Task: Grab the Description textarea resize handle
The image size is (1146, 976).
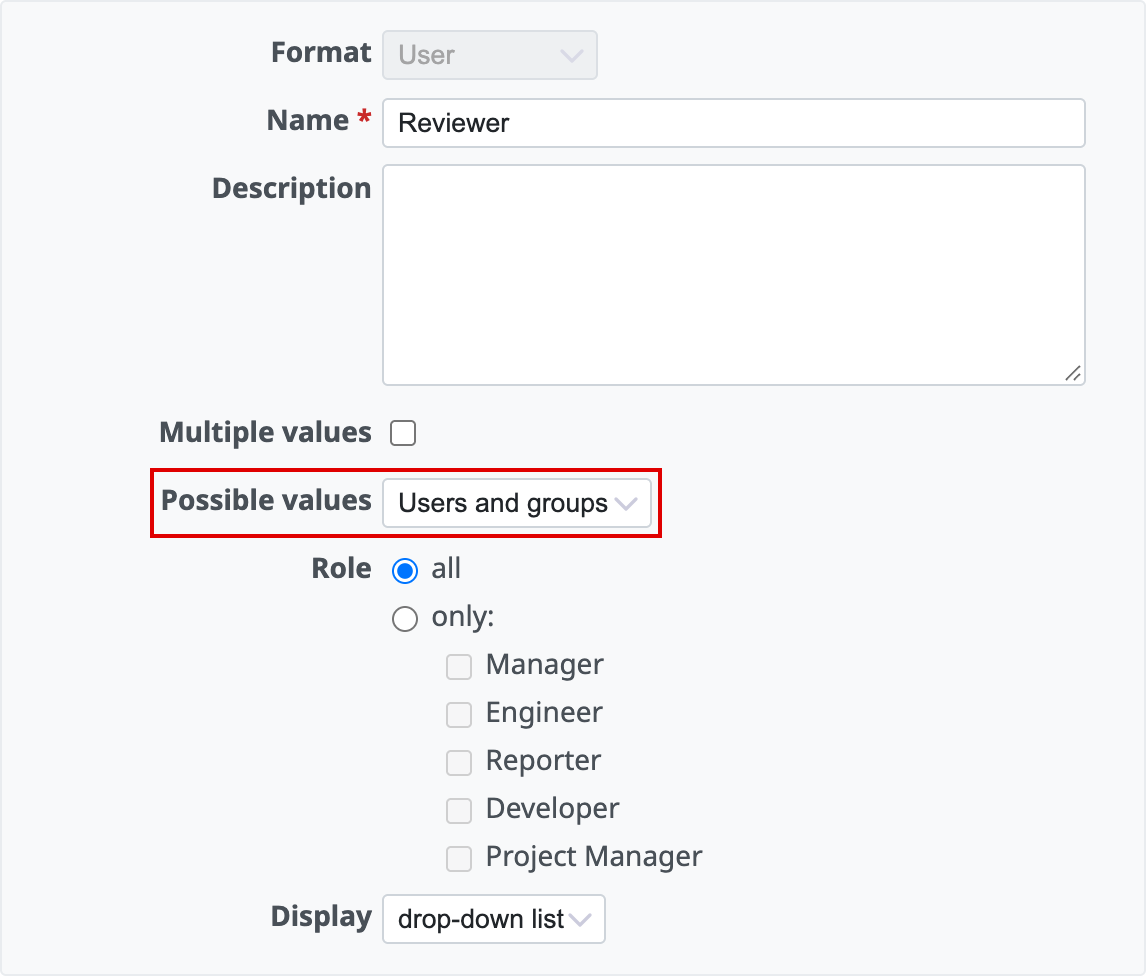Action: pos(1073,374)
